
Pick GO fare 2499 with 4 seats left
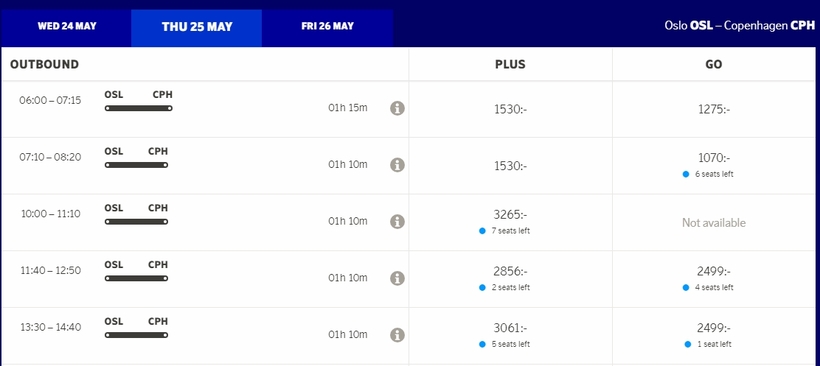[714, 278]
